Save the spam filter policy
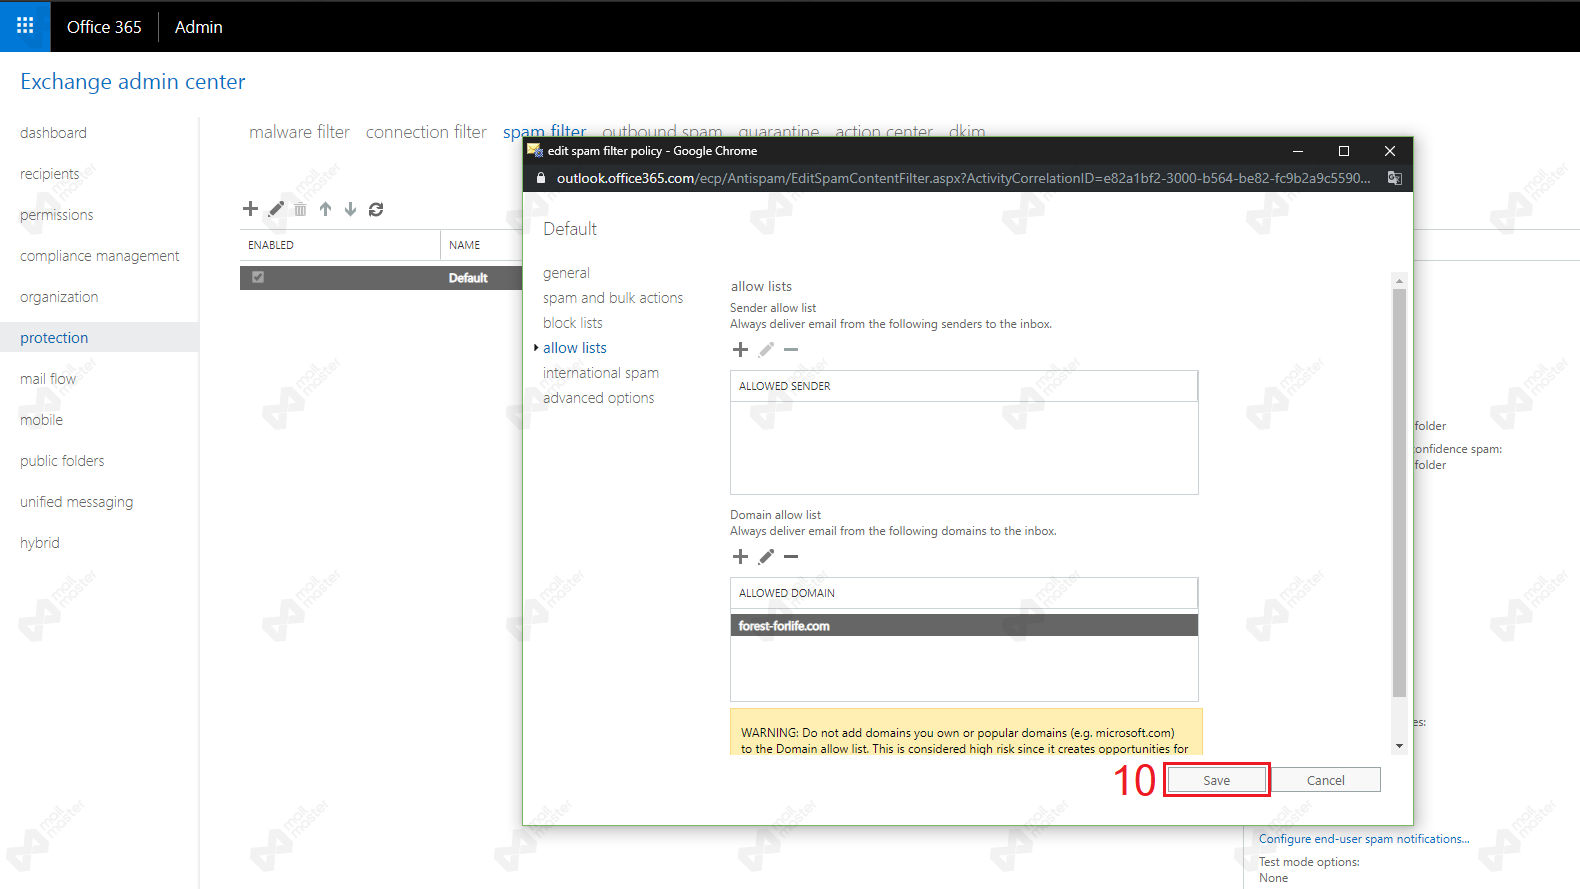1580x889 pixels. click(x=1217, y=780)
